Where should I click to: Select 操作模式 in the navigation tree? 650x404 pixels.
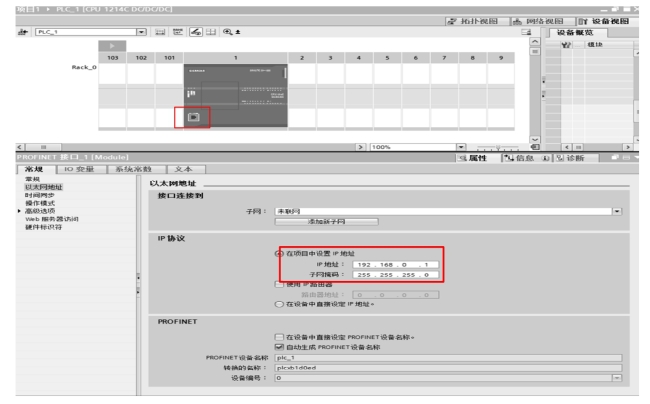(x=40, y=203)
